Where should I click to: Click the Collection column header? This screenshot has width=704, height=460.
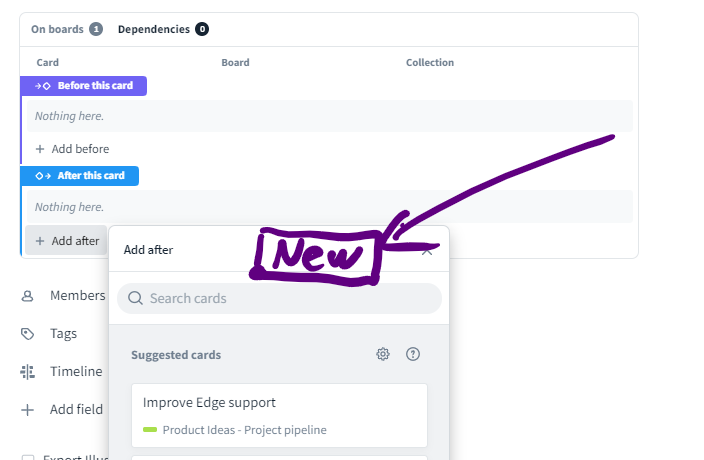[430, 62]
